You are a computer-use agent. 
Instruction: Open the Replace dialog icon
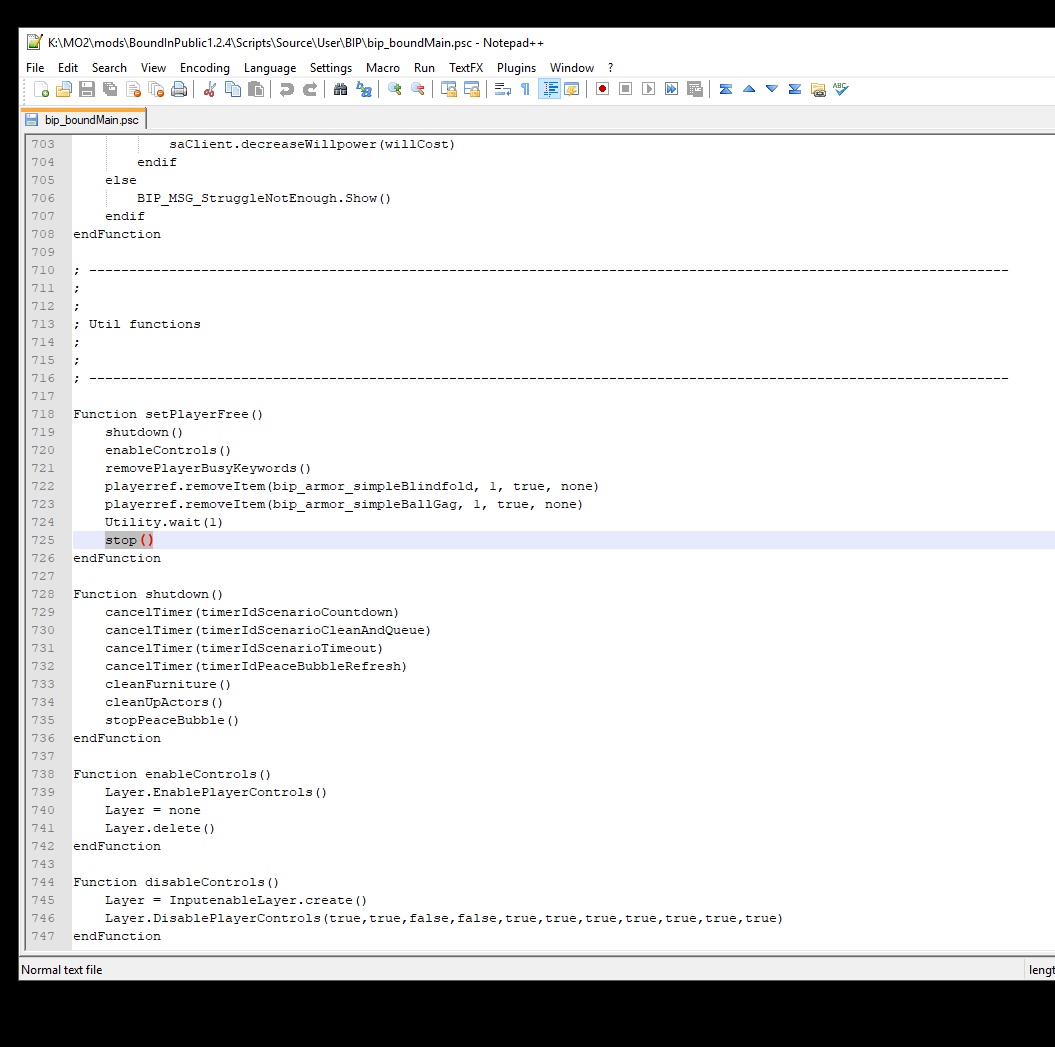(x=363, y=89)
